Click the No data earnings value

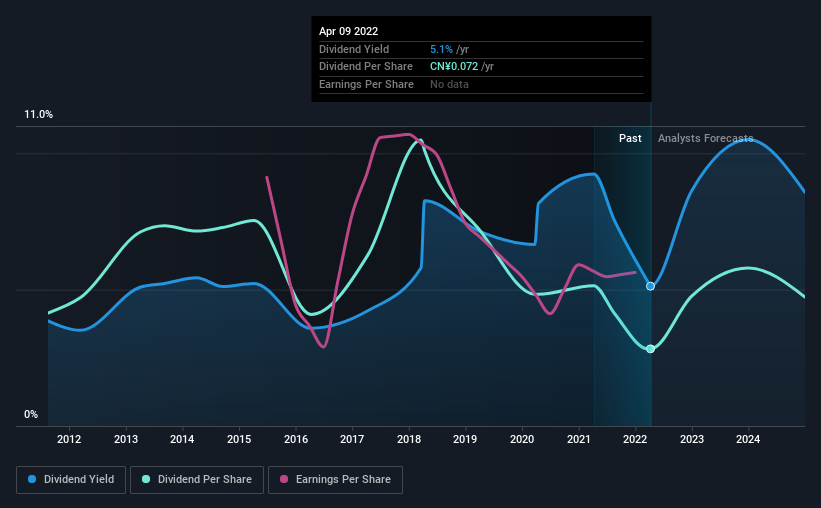click(x=449, y=84)
